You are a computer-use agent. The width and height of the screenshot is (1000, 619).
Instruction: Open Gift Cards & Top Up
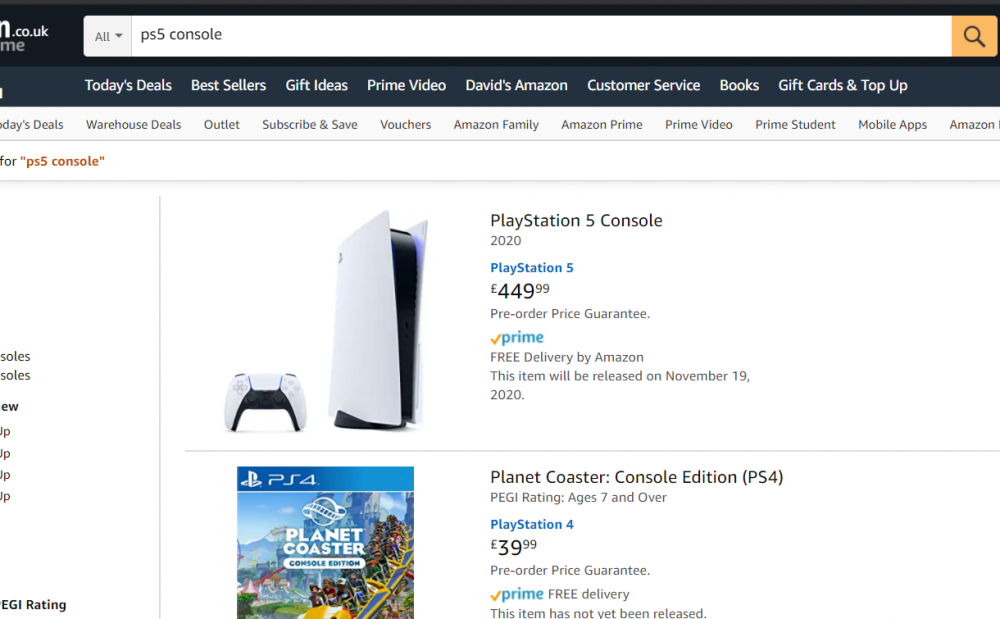842,85
